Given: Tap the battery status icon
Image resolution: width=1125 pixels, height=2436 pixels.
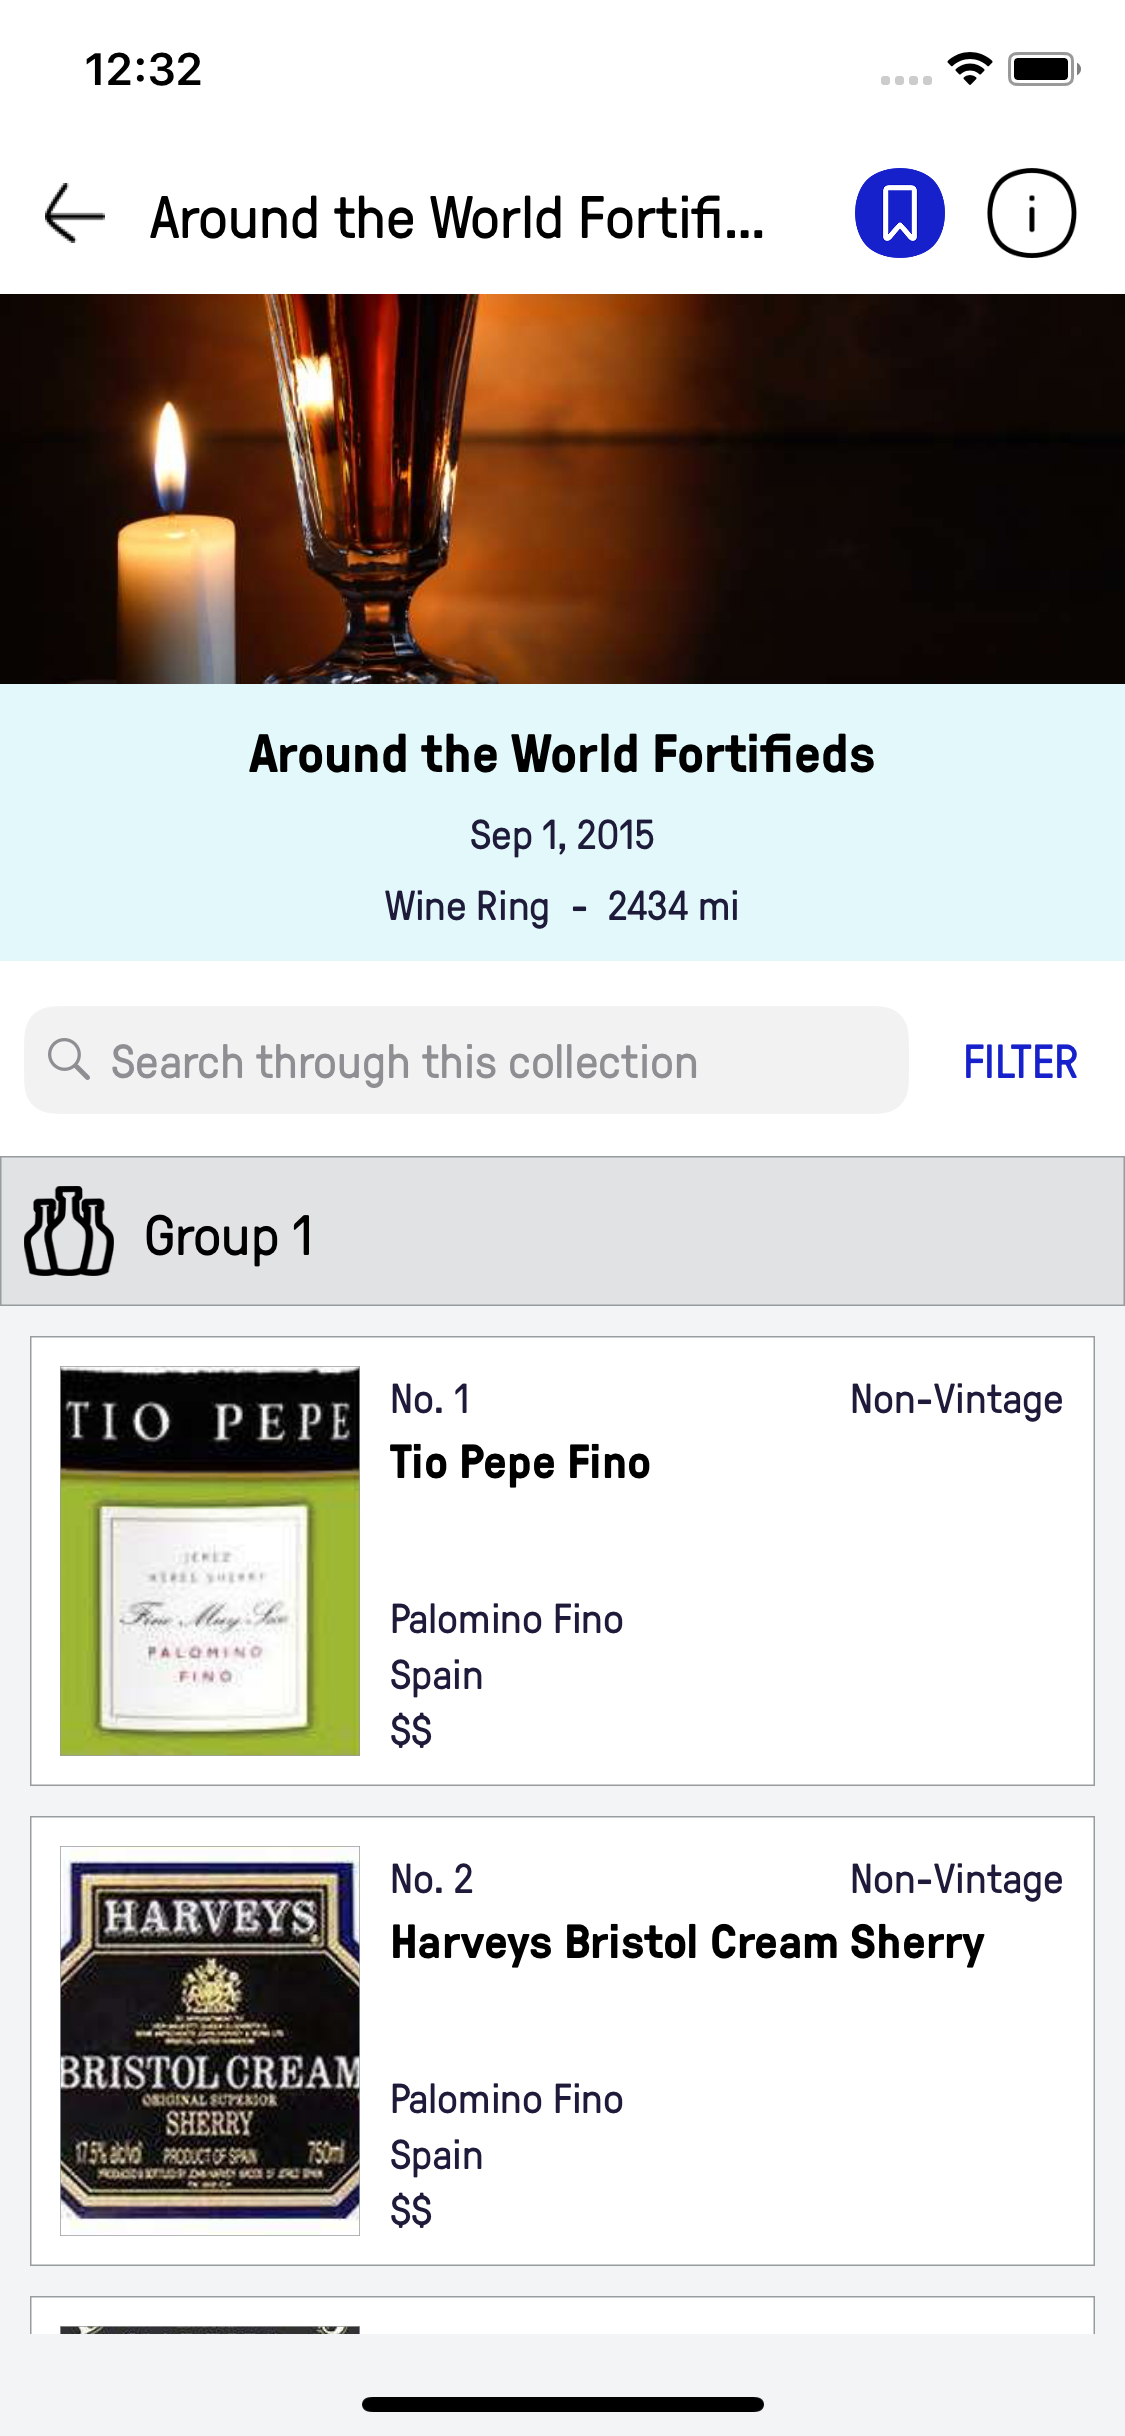Looking at the screenshot, I should pyautogui.click(x=1043, y=69).
